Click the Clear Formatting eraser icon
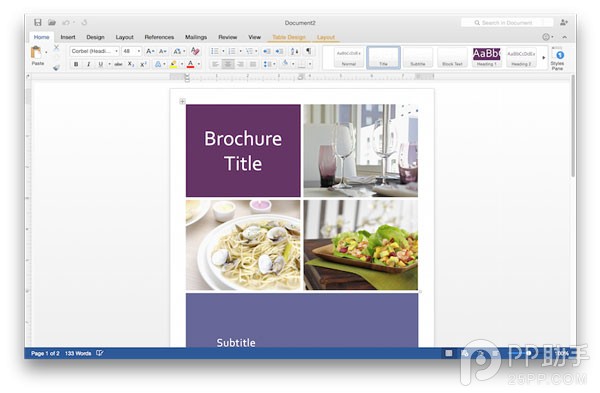Image resolution: width=600 pixels, height=393 pixels. coord(195,51)
